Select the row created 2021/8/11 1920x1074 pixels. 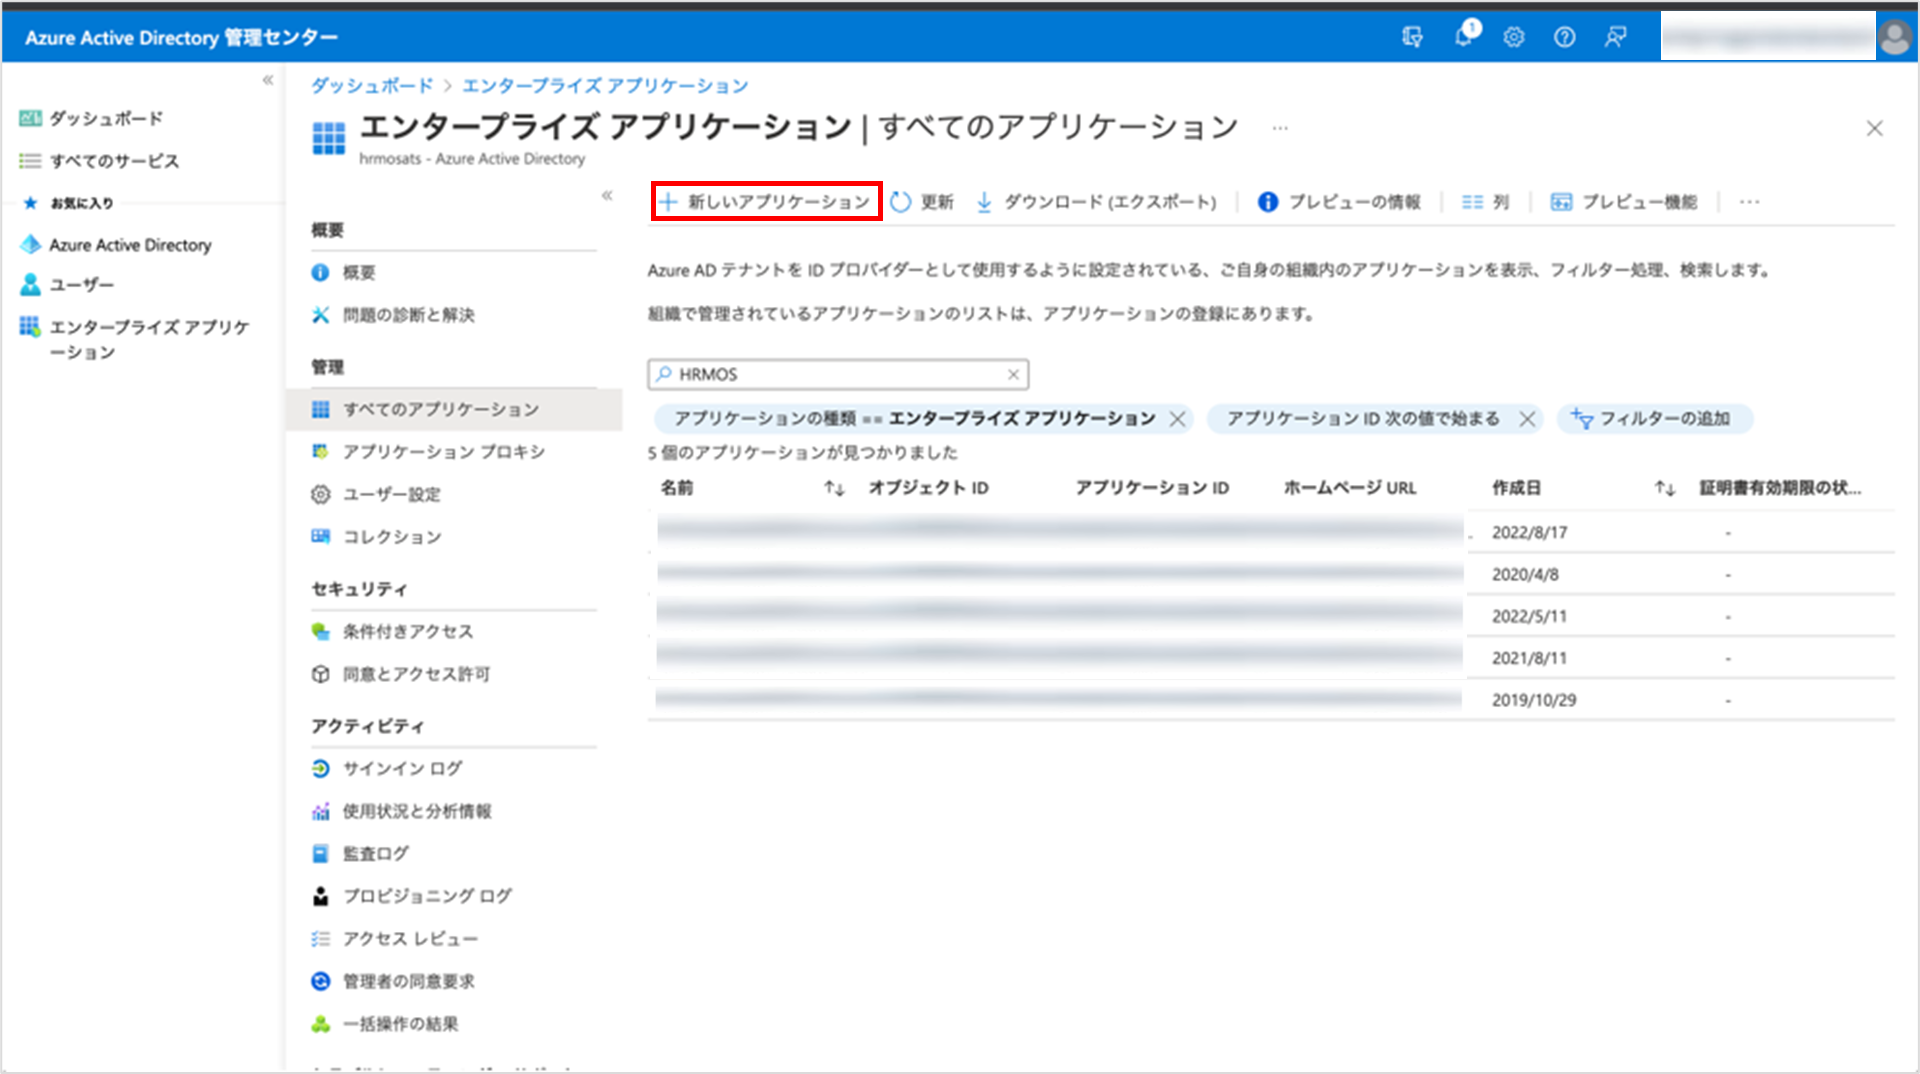[x=1272, y=658]
